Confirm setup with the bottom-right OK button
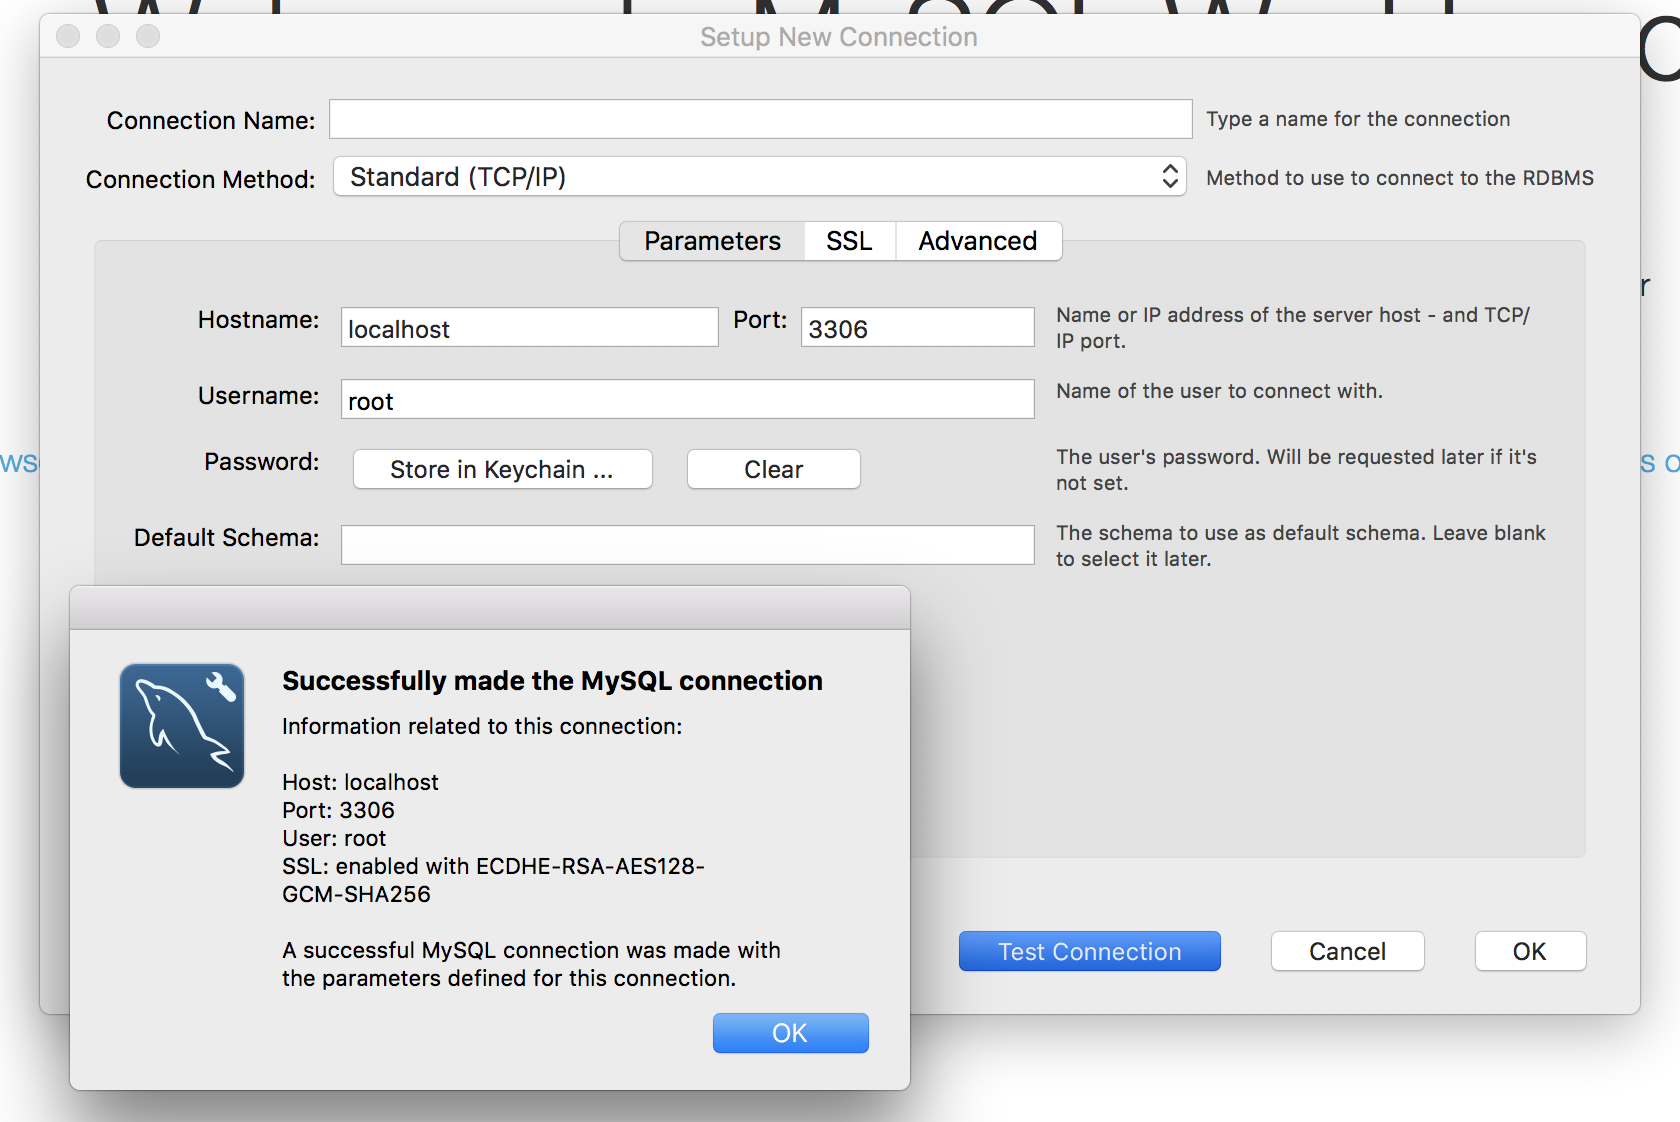Viewport: 1680px width, 1122px height. 1530,951
